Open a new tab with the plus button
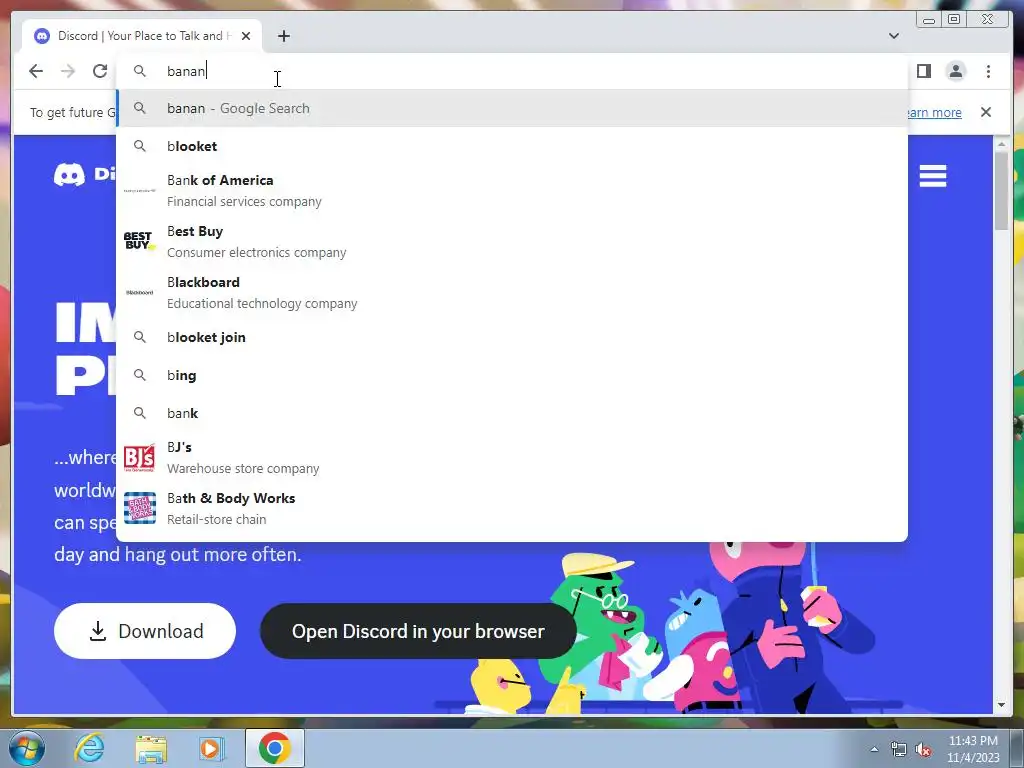The image size is (1024, 768). (x=283, y=36)
